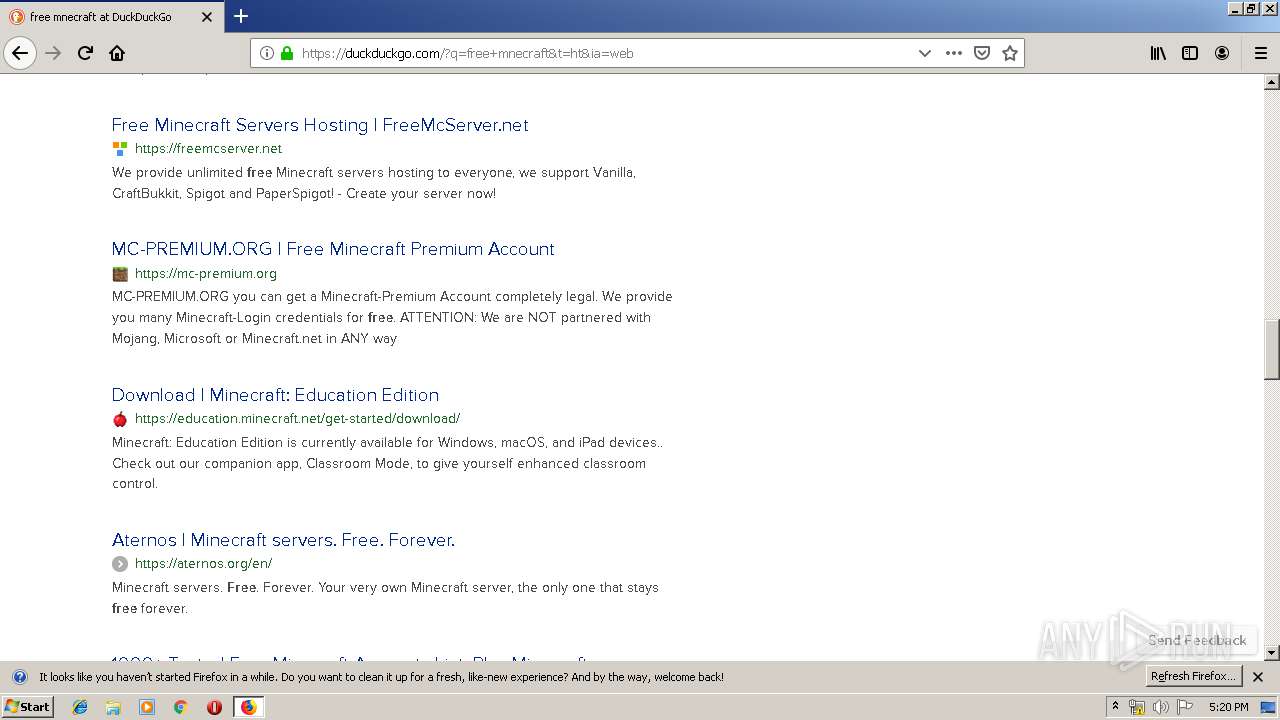1280x720 pixels.
Task: Click the Show desktop button
Action: pyautogui.click(x=1268, y=707)
